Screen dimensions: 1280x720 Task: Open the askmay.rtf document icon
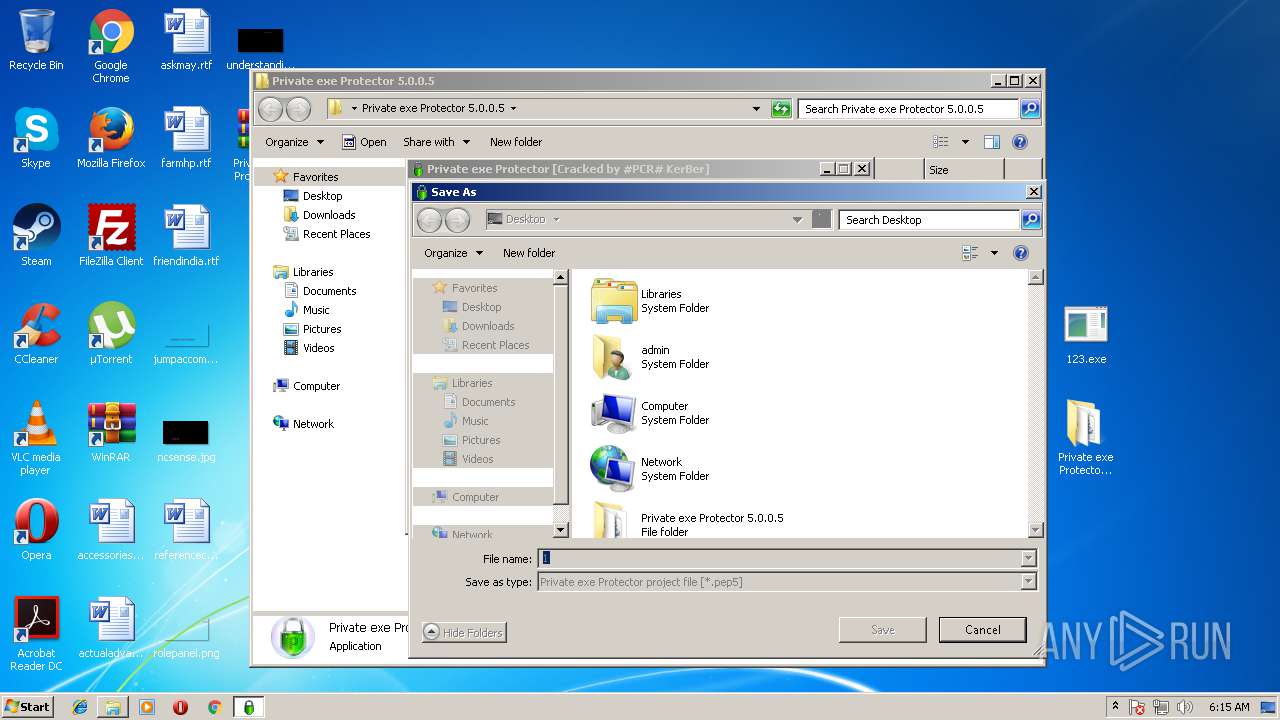tap(186, 40)
